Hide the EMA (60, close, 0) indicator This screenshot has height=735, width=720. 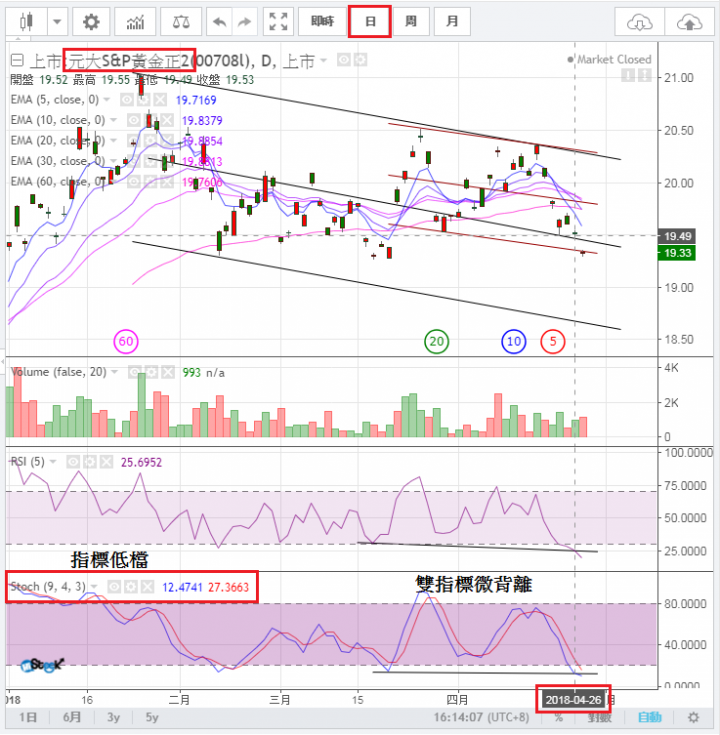point(134,181)
